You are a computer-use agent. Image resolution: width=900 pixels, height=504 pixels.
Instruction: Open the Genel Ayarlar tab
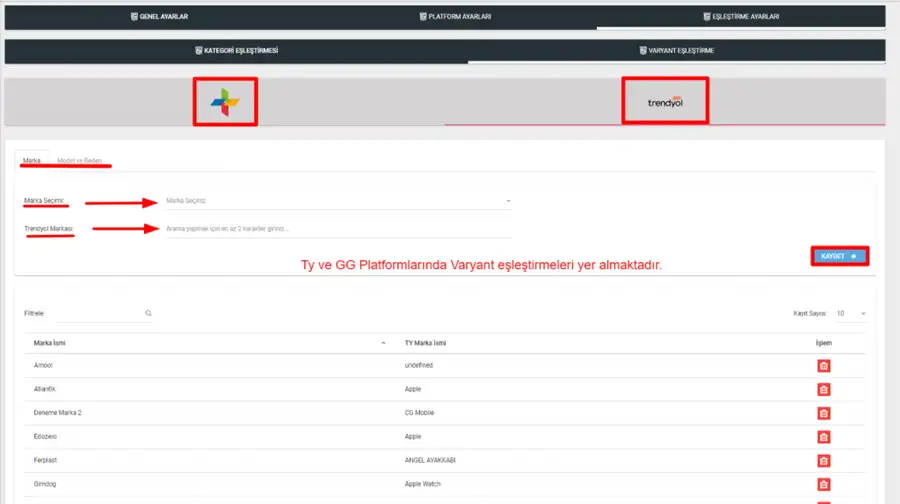pyautogui.click(x=160, y=17)
